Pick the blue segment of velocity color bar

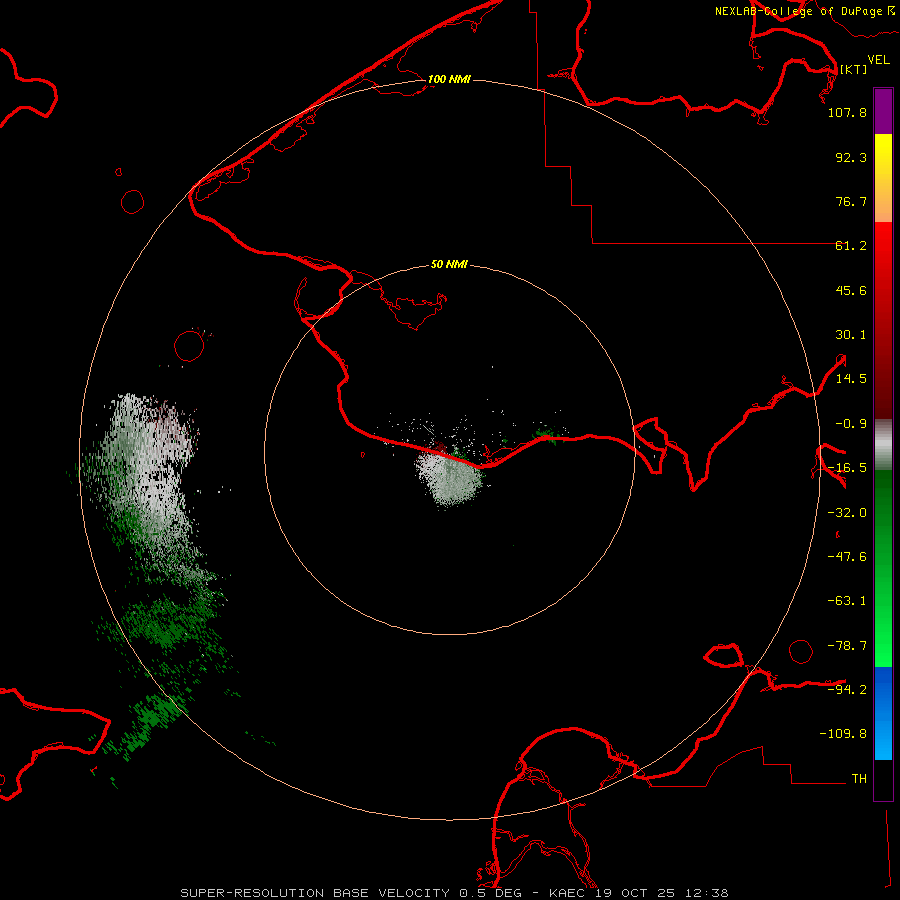click(x=883, y=713)
